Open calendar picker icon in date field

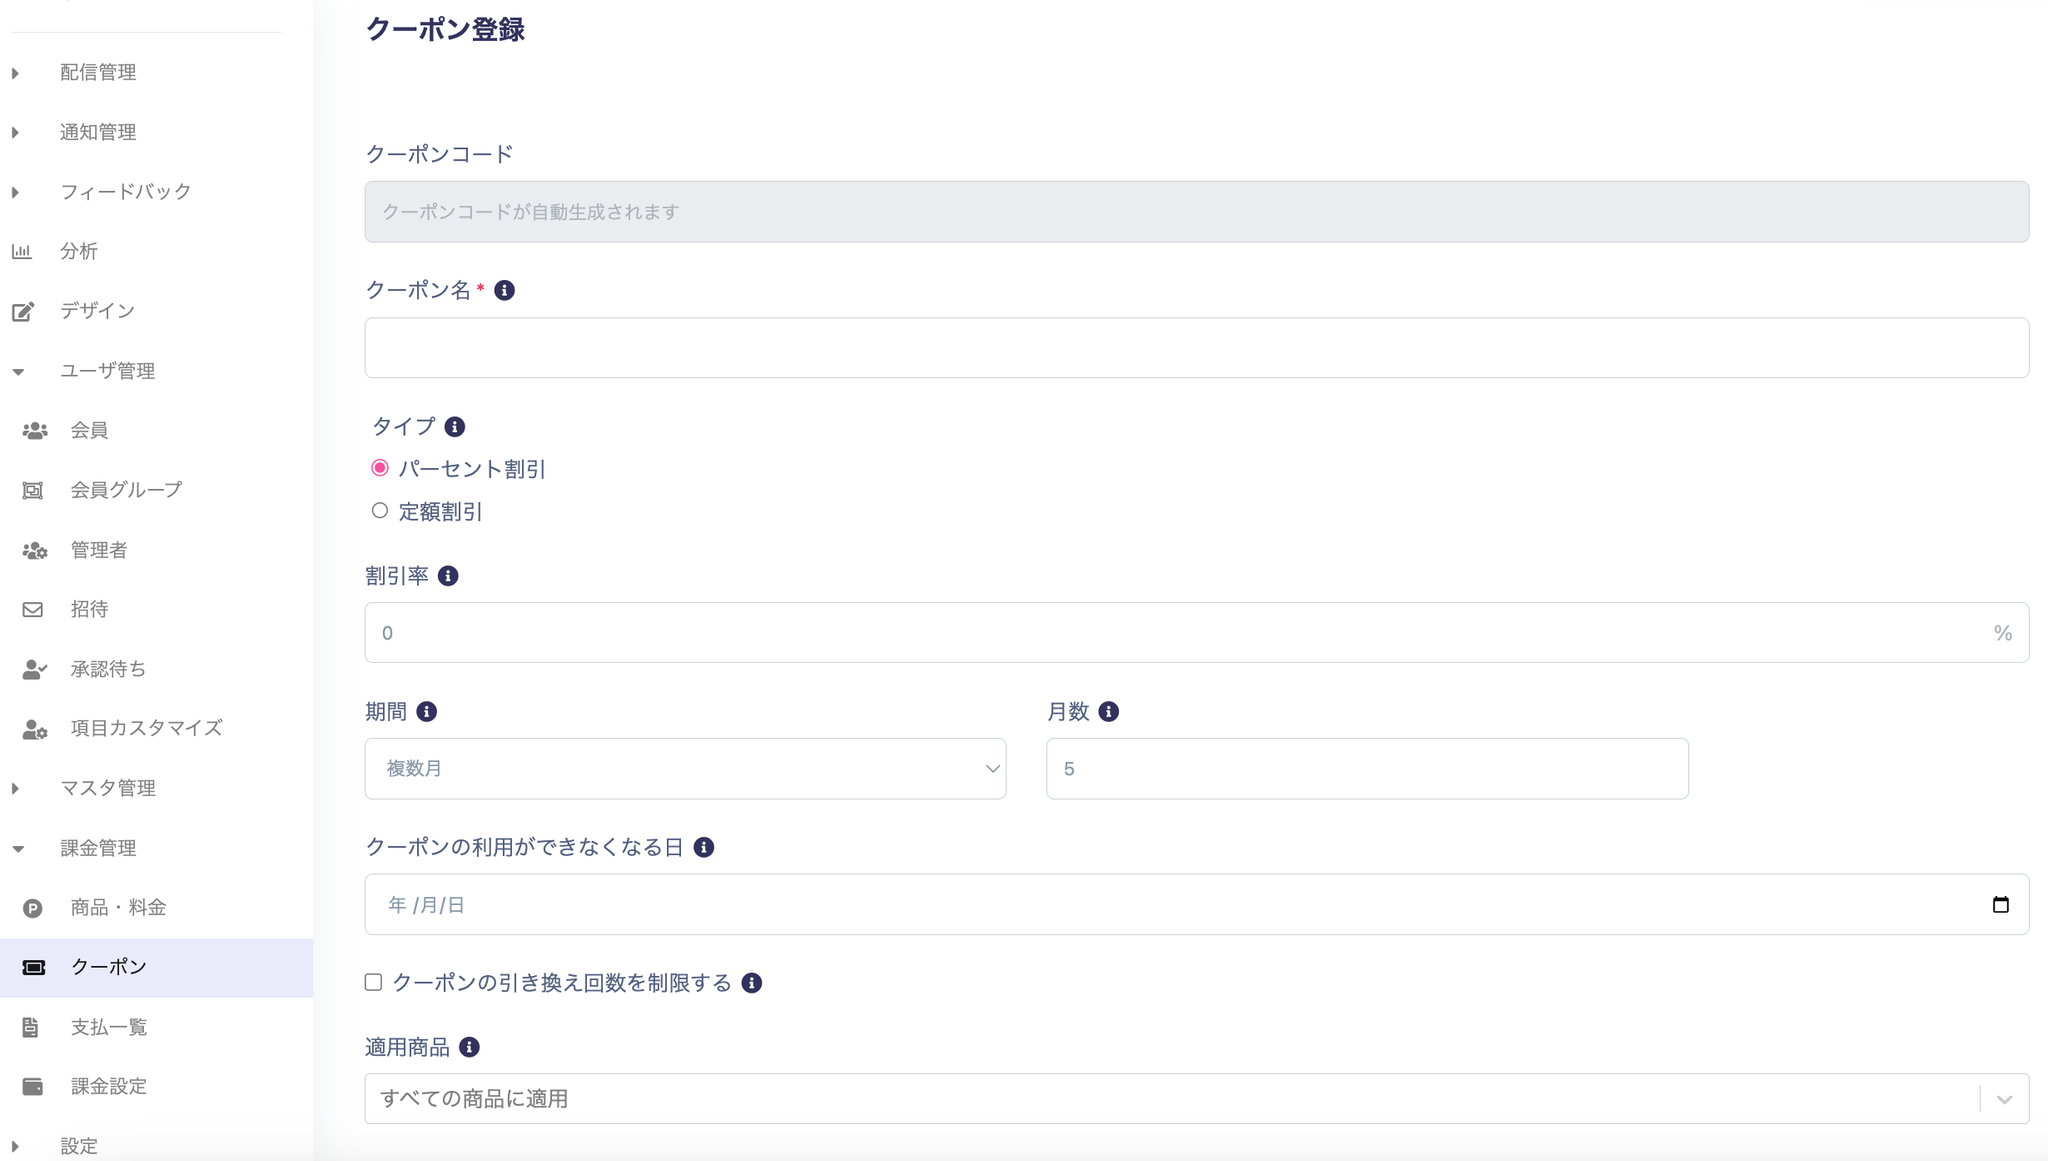[x=2000, y=905]
